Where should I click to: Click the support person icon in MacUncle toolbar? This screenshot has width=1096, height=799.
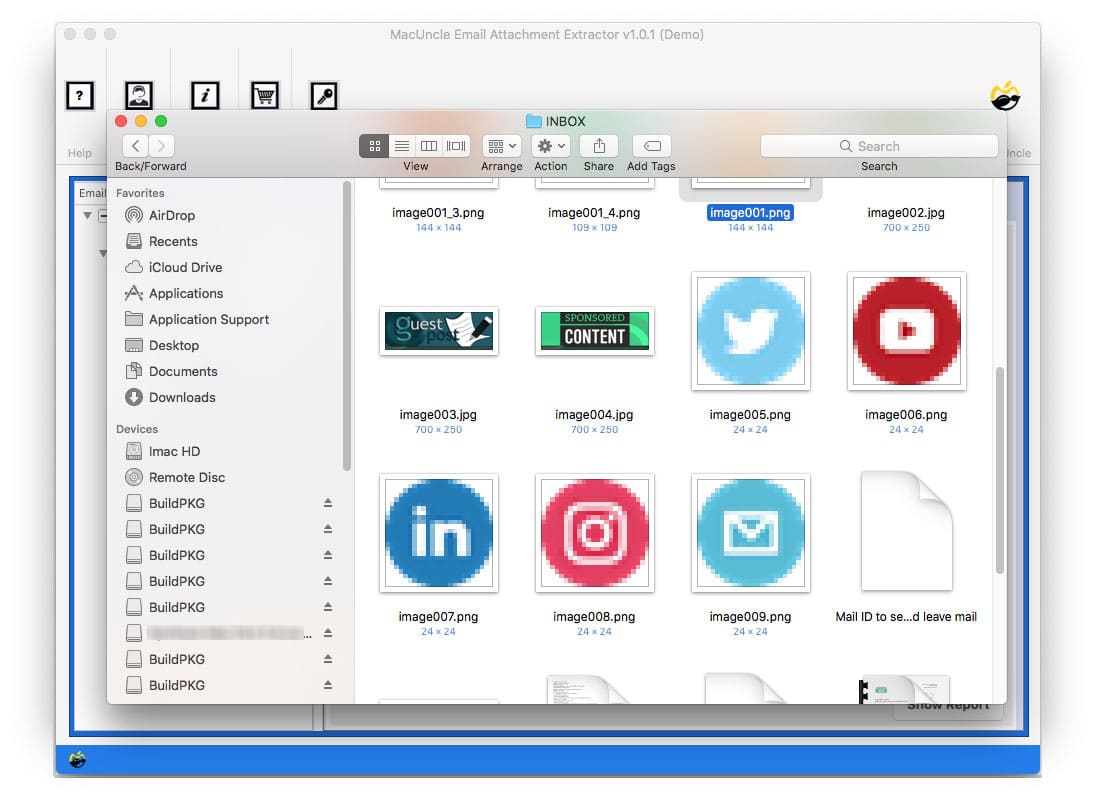(139, 95)
